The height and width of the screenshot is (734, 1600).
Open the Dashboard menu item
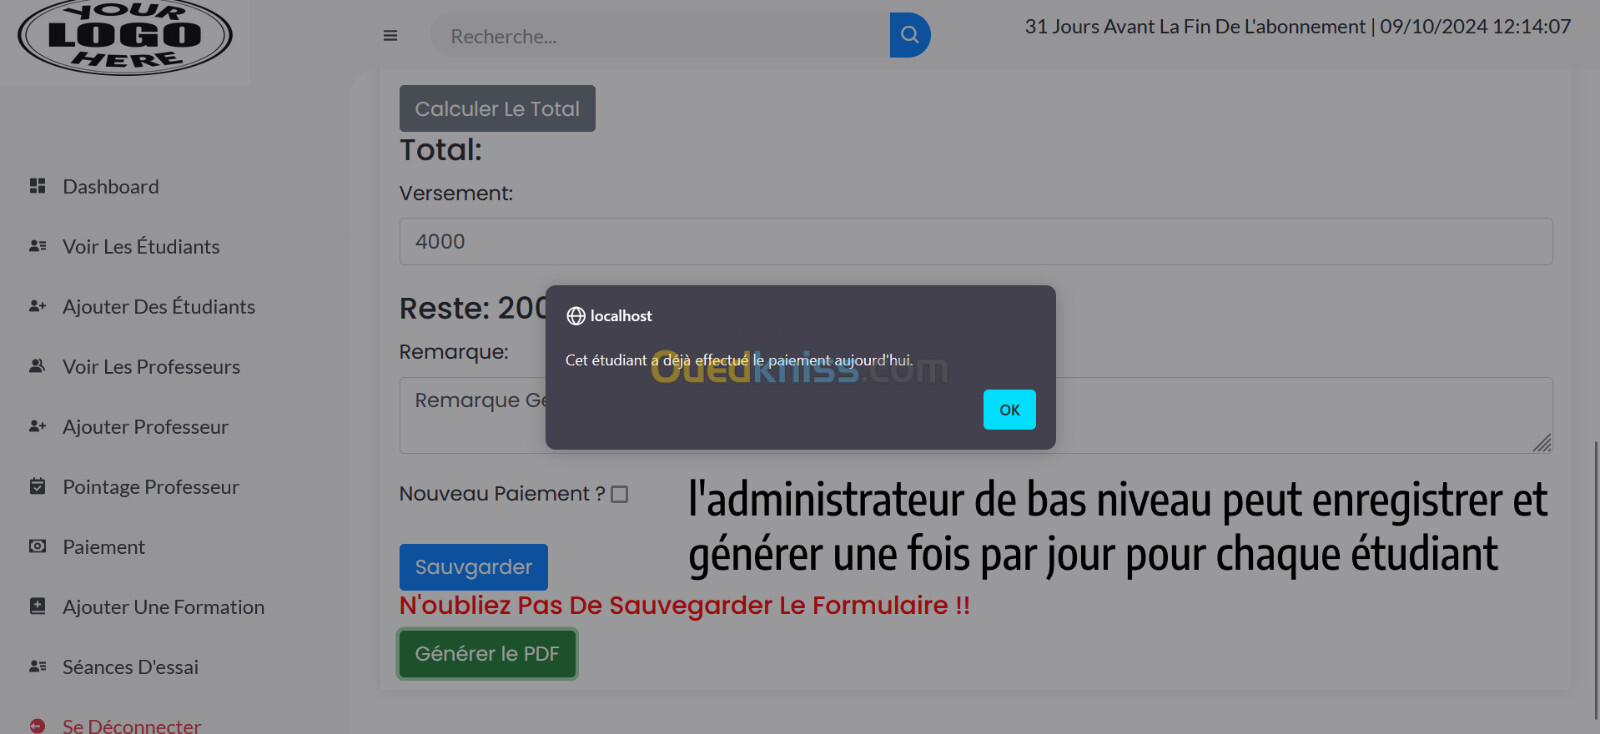pyautogui.click(x=111, y=186)
